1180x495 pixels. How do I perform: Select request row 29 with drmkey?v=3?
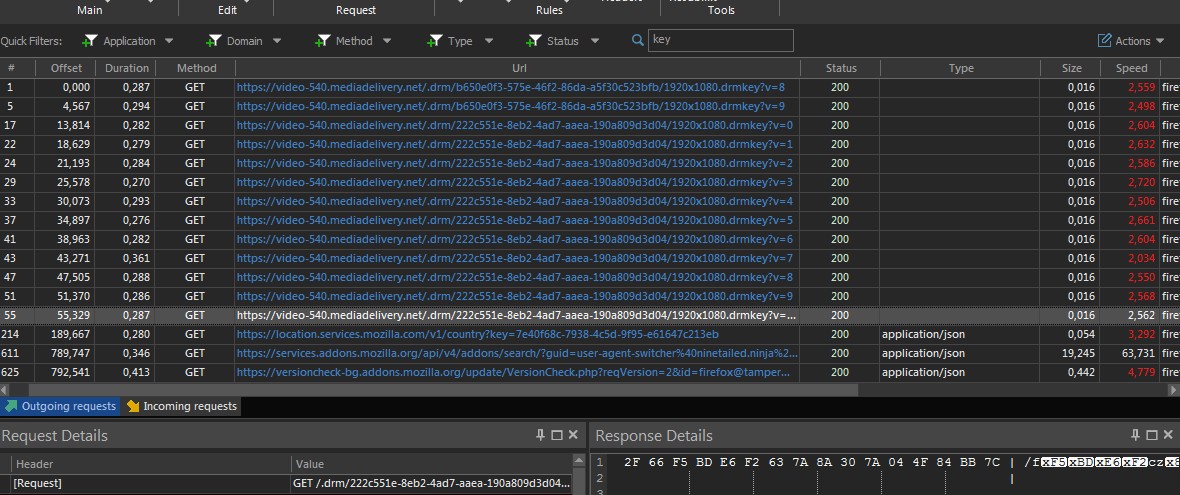click(x=590, y=182)
